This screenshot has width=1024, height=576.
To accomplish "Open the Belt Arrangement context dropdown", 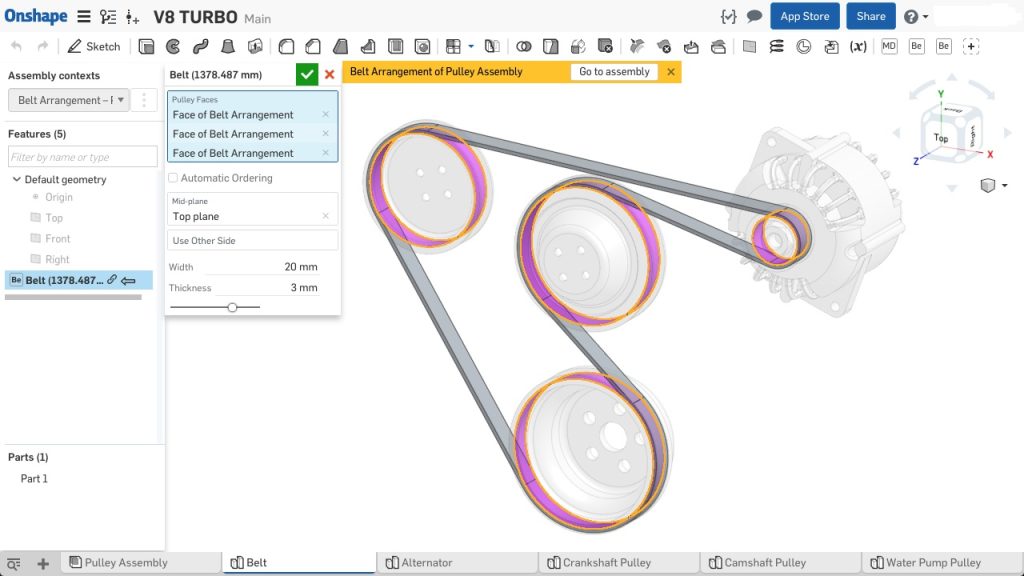I will tap(69, 100).
